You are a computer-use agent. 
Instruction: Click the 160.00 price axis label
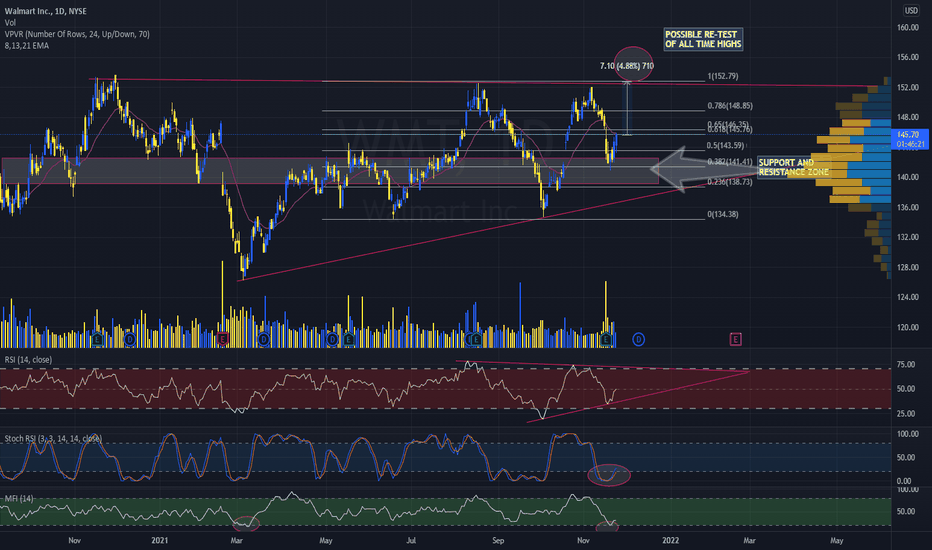[x=908, y=27]
